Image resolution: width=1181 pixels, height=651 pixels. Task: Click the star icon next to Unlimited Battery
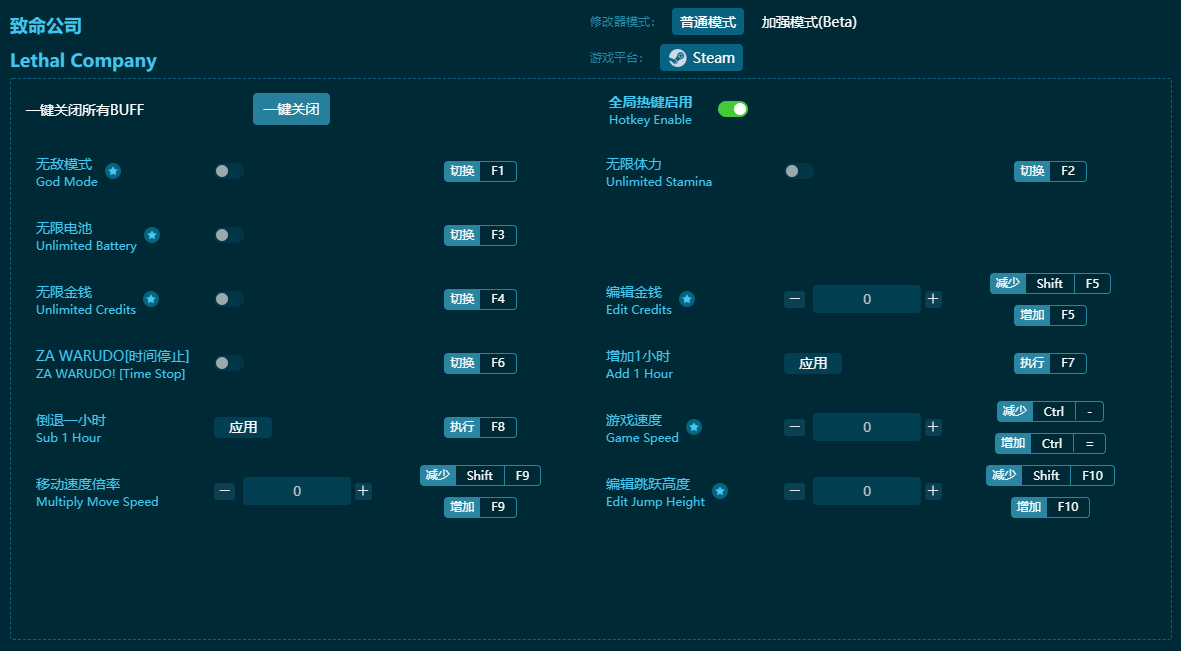(x=152, y=235)
